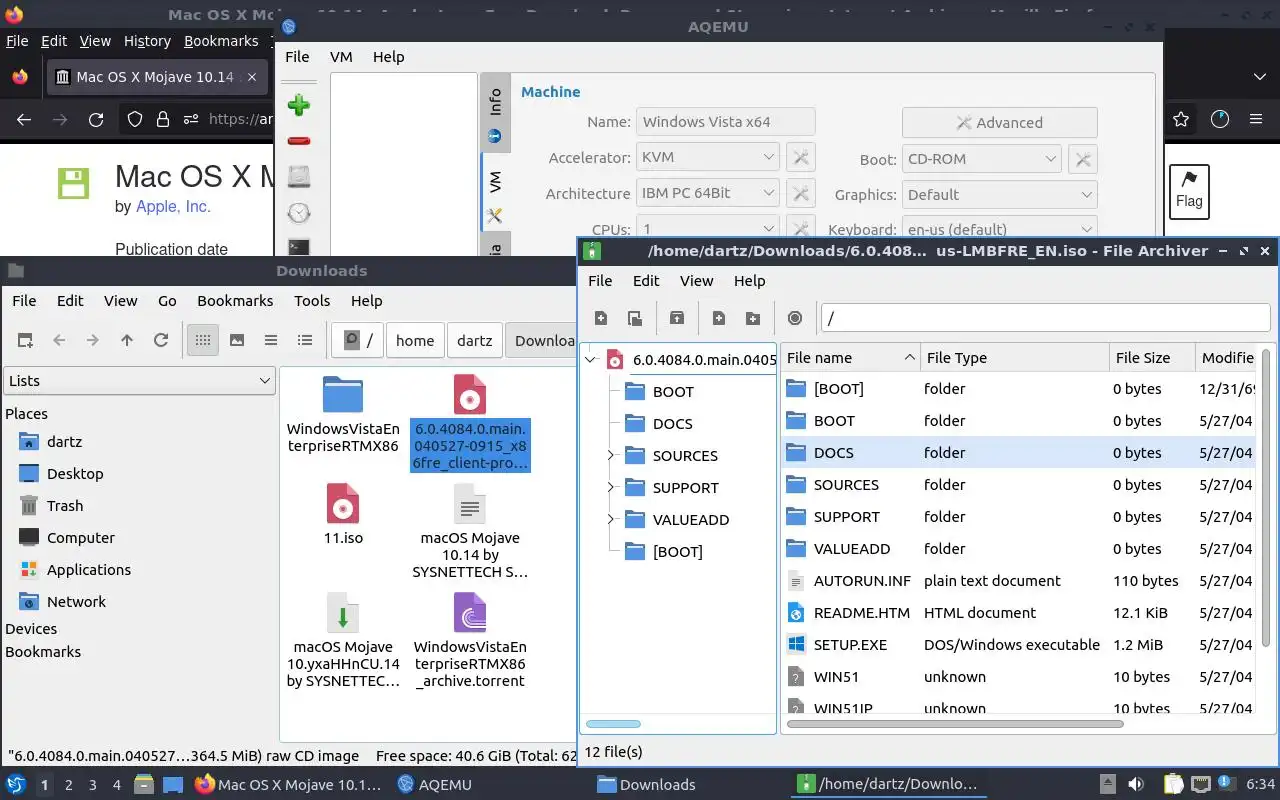
Task: Click the add folder icon in File Archiver
Action: (753, 318)
